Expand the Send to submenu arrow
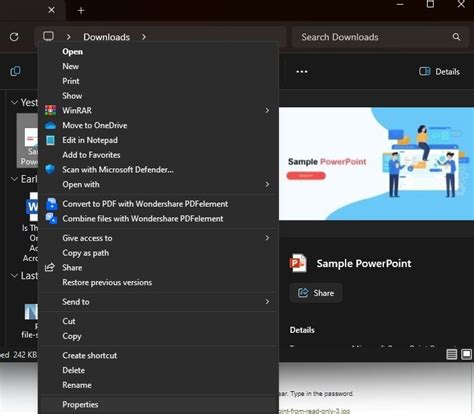474x414 pixels. (x=267, y=302)
